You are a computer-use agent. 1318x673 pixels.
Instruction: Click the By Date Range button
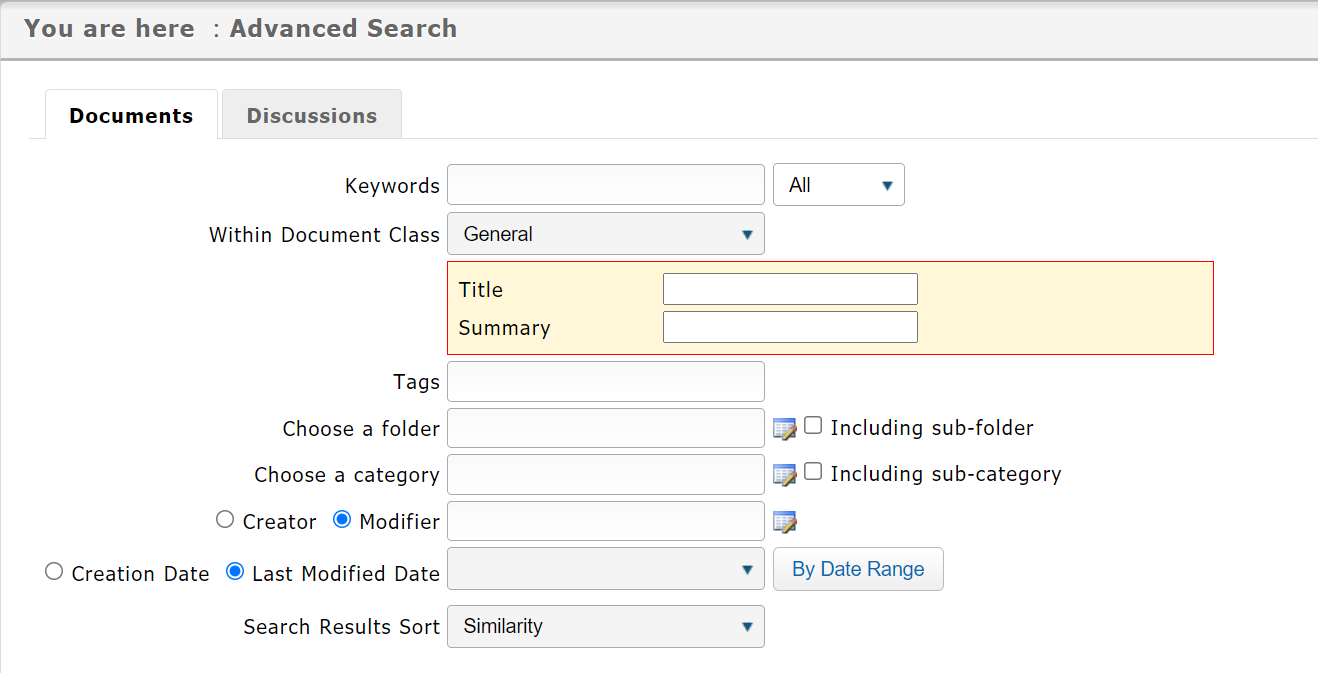pos(858,569)
